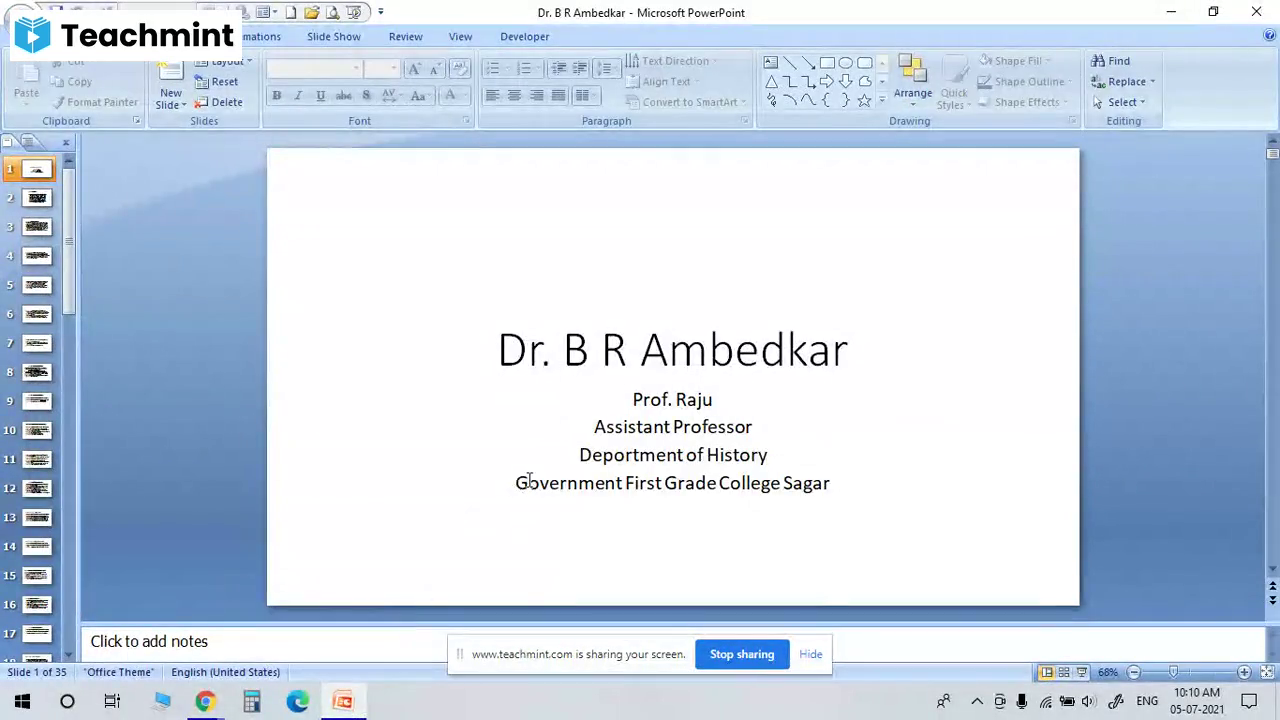Open the Review tab
1280x720 pixels.
(406, 36)
